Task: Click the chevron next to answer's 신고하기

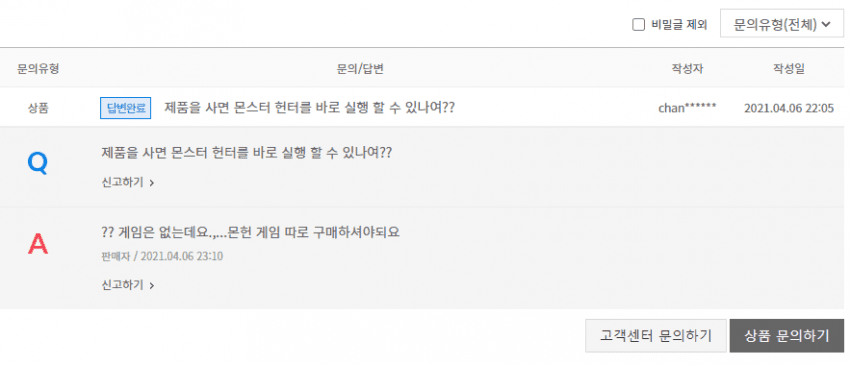Action: click(x=152, y=286)
